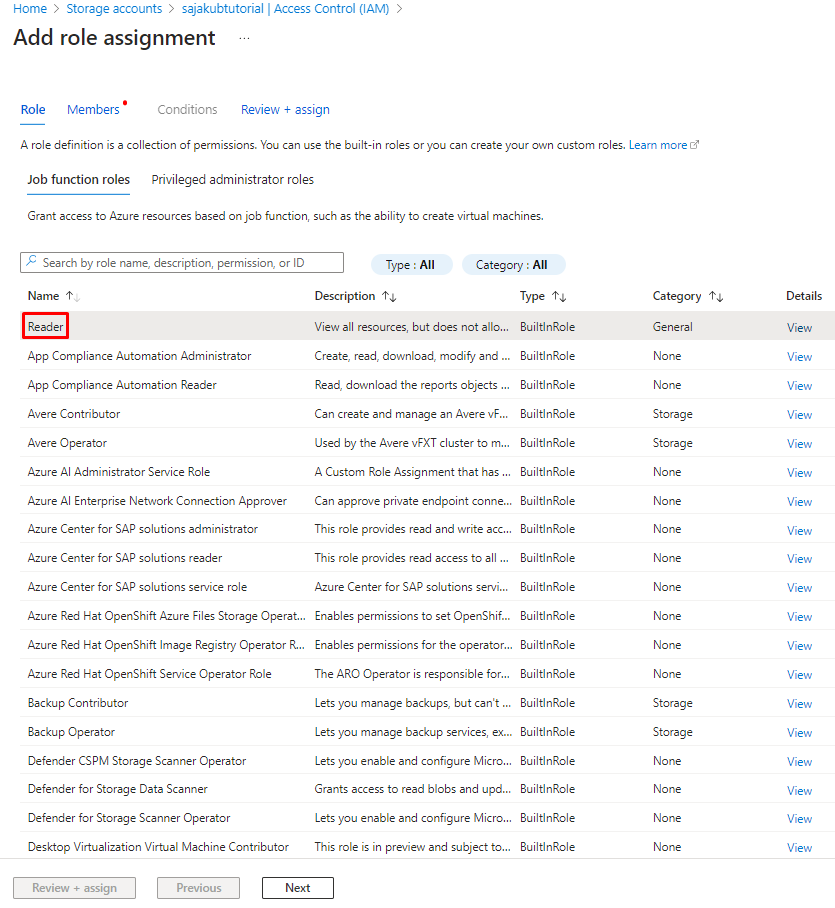Switch to the Role tab
The width and height of the screenshot is (835, 908).
33,109
